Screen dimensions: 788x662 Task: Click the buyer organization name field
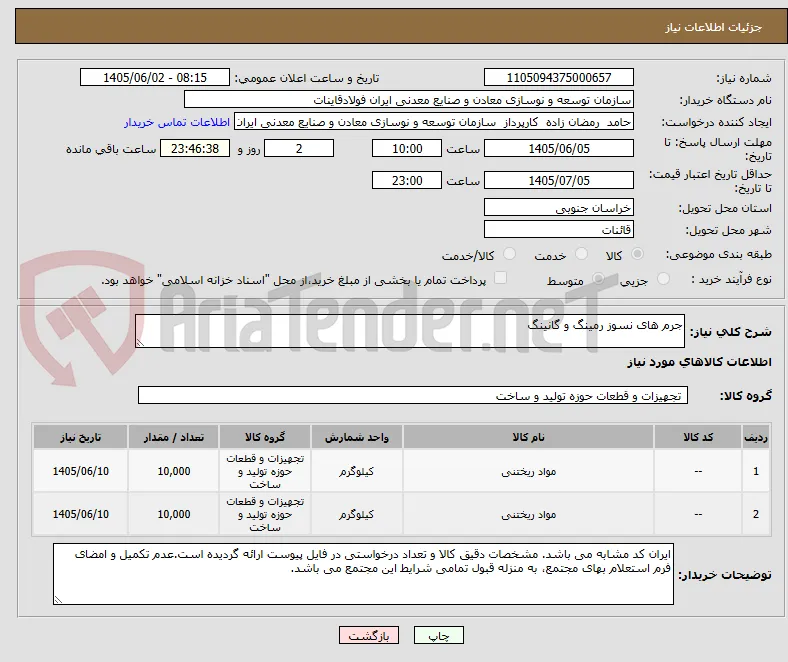click(409, 100)
